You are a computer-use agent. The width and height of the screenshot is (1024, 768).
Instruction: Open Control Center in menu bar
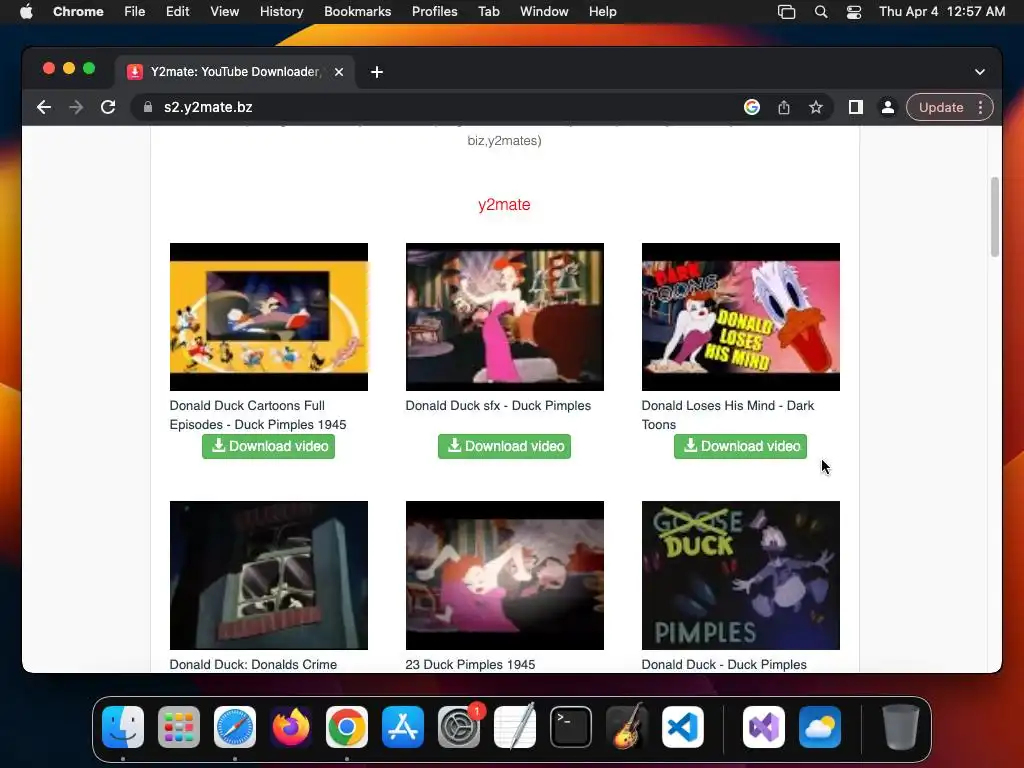[854, 12]
